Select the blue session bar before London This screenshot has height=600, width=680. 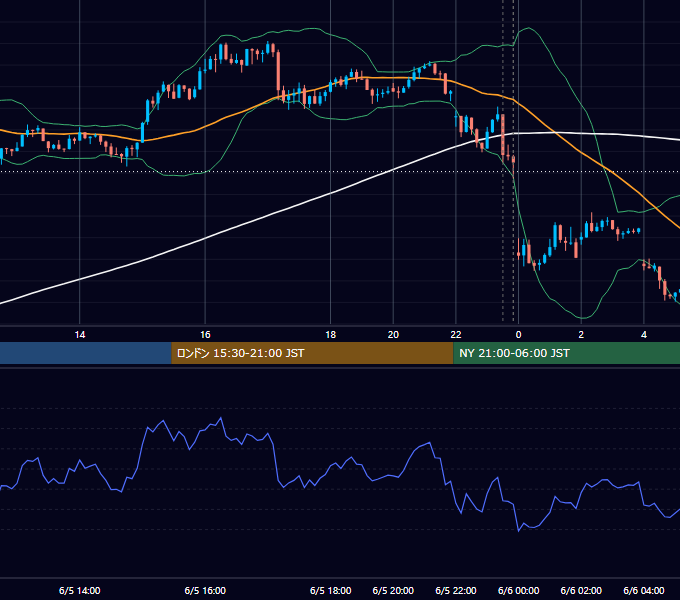[x=86, y=353]
